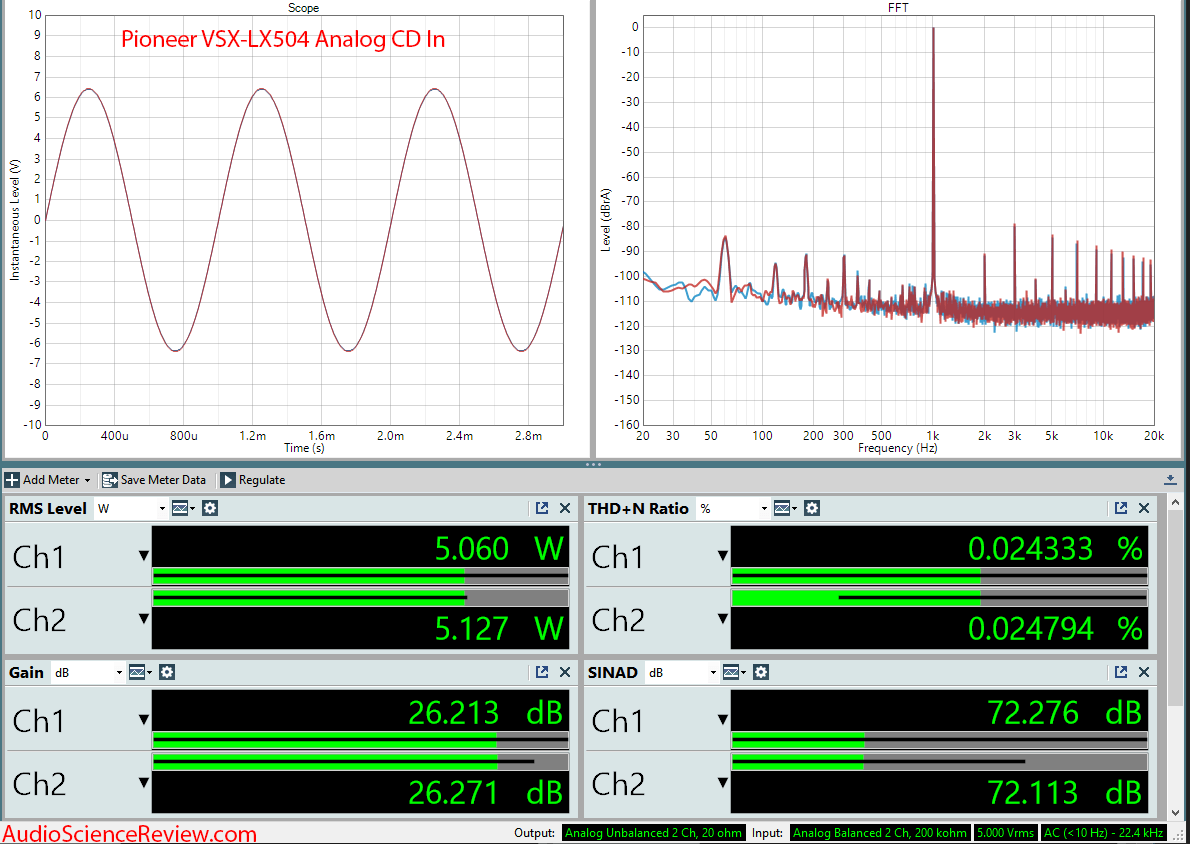Click the download arrow icon beside the meter toolbar
The width and height of the screenshot is (1190, 844).
(1170, 480)
